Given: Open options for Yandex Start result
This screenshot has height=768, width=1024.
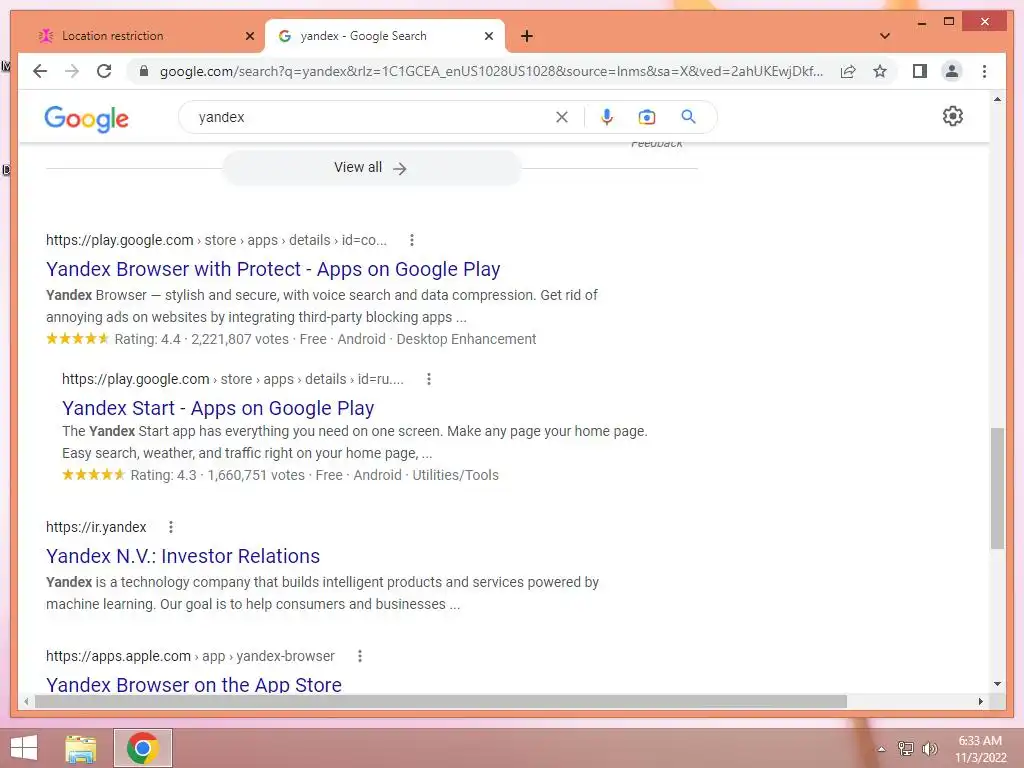Looking at the screenshot, I should pyautogui.click(x=428, y=379).
